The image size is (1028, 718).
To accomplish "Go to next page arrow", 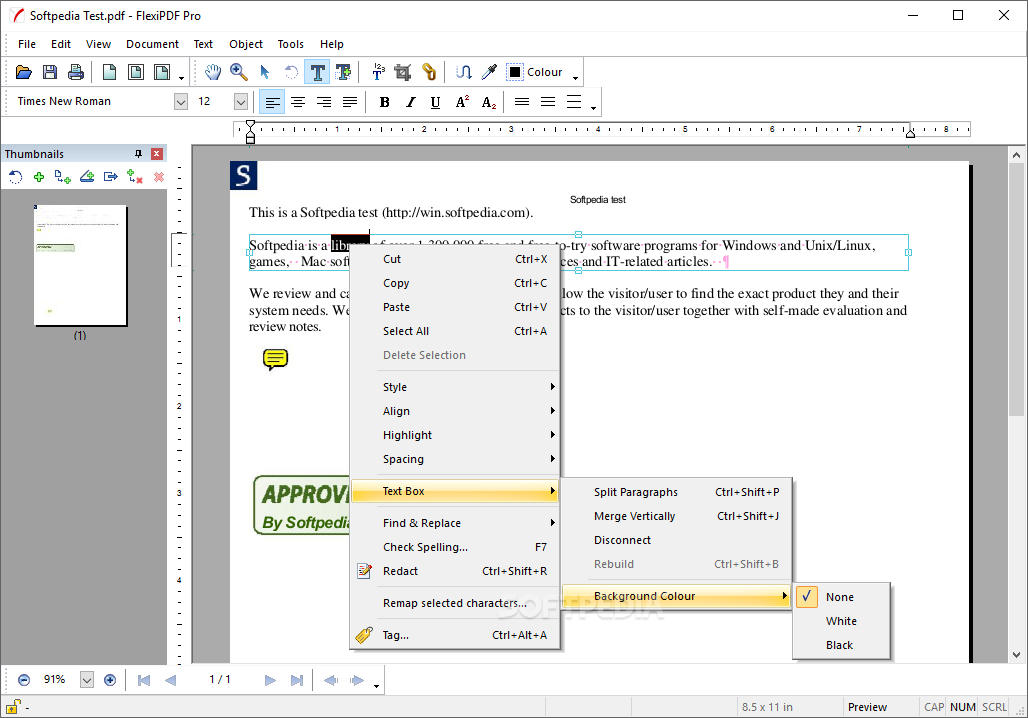I will point(270,680).
